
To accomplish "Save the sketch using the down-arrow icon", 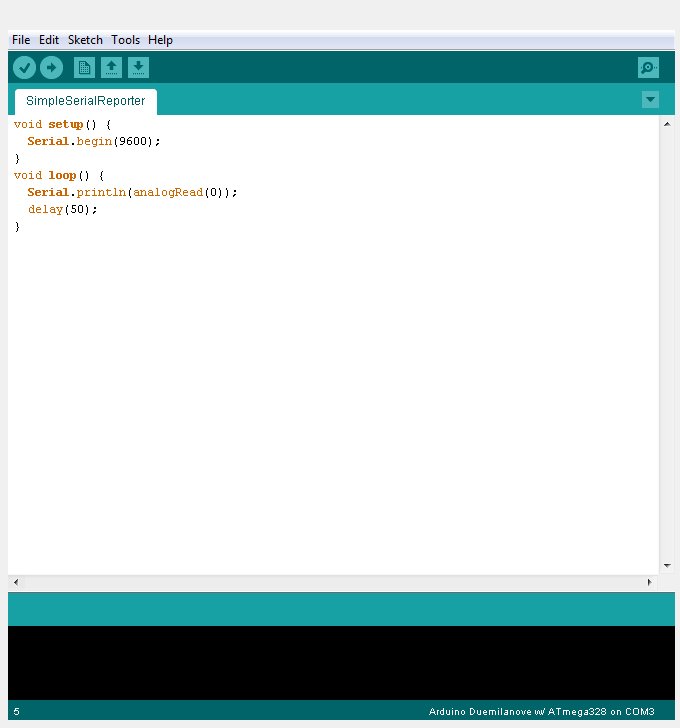I will 138,68.
